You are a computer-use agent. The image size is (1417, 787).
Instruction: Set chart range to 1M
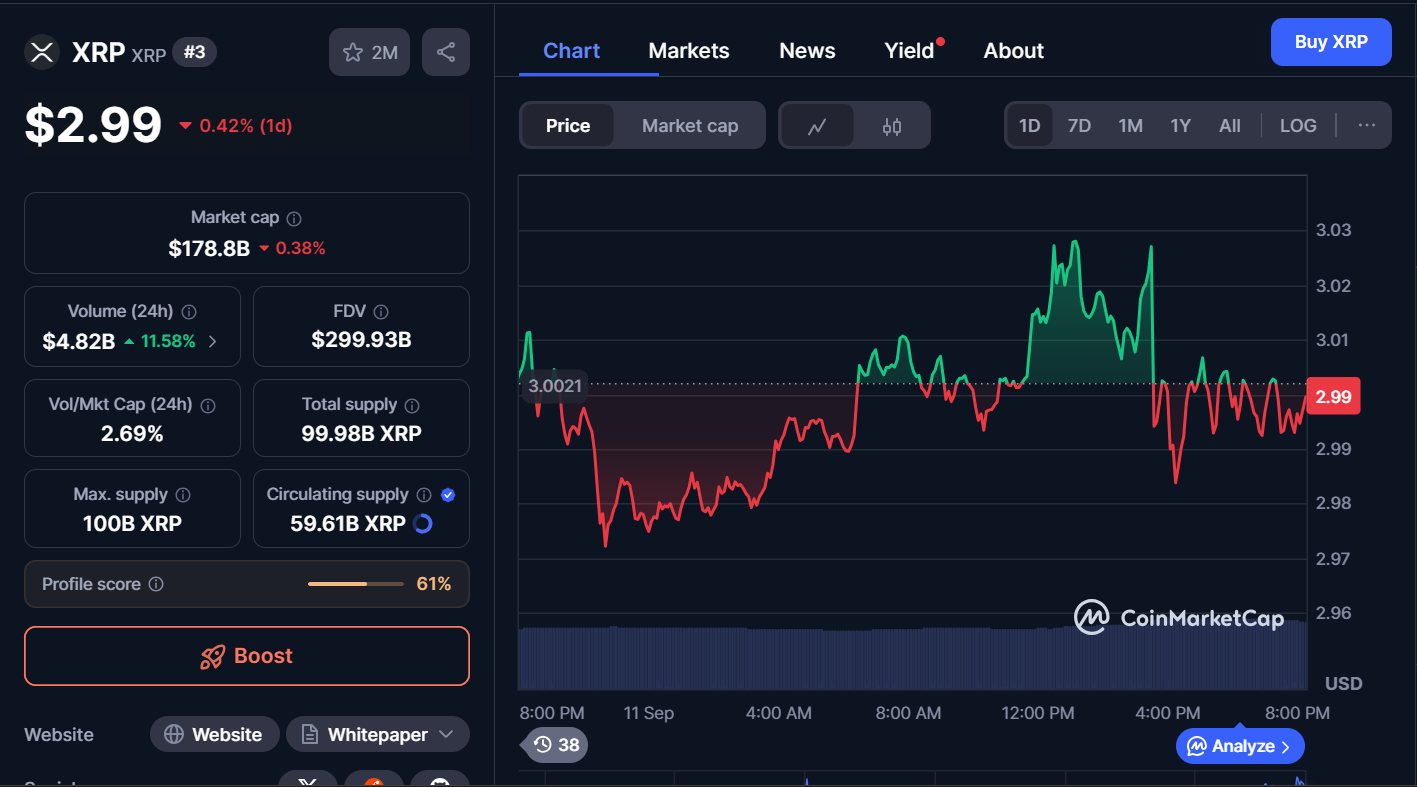[x=1131, y=126]
